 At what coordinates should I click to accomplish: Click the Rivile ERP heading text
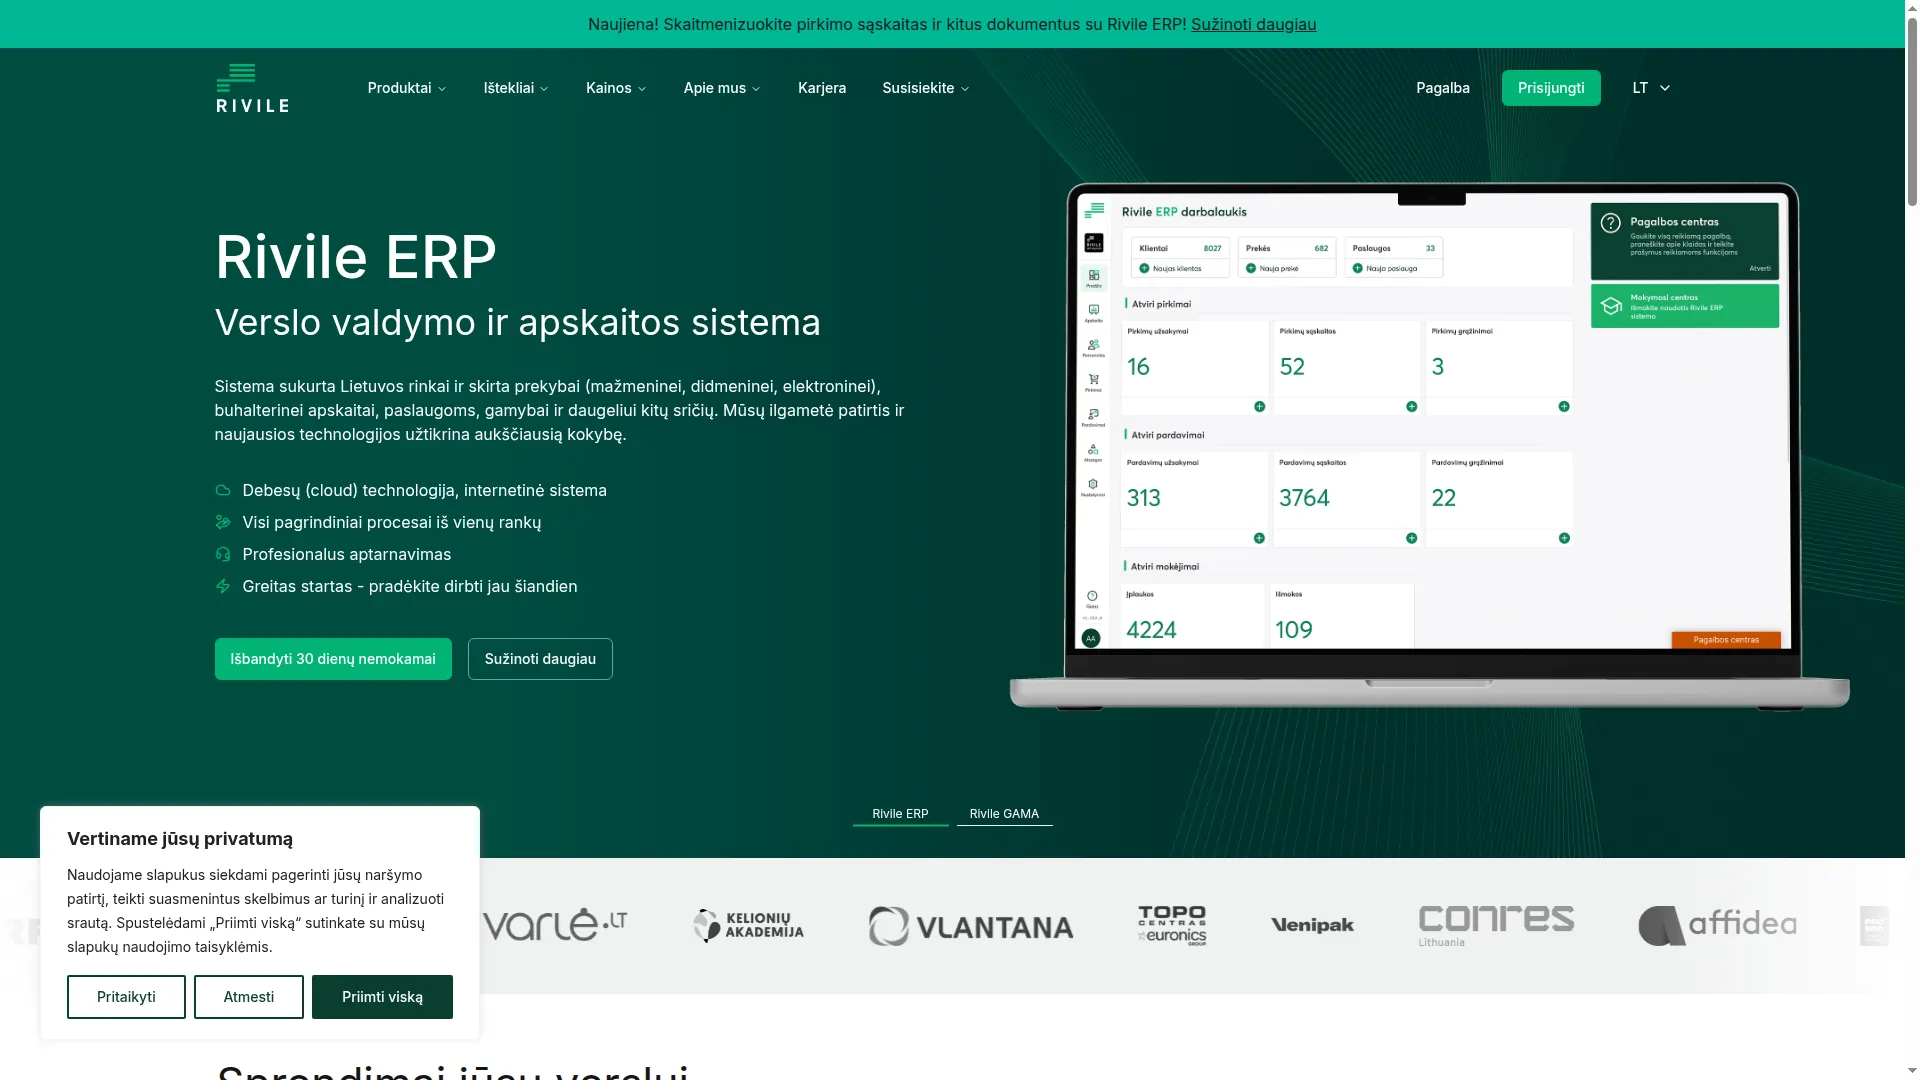coord(355,257)
